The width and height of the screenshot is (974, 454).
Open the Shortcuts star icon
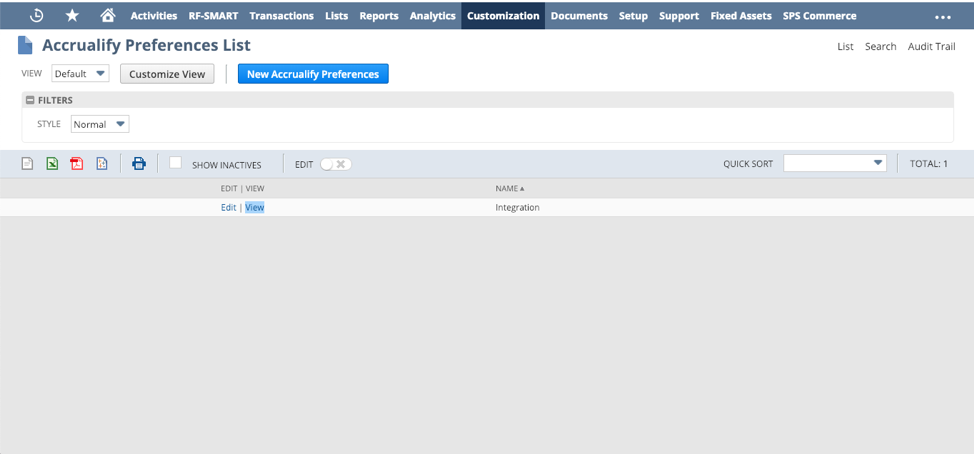coord(72,16)
